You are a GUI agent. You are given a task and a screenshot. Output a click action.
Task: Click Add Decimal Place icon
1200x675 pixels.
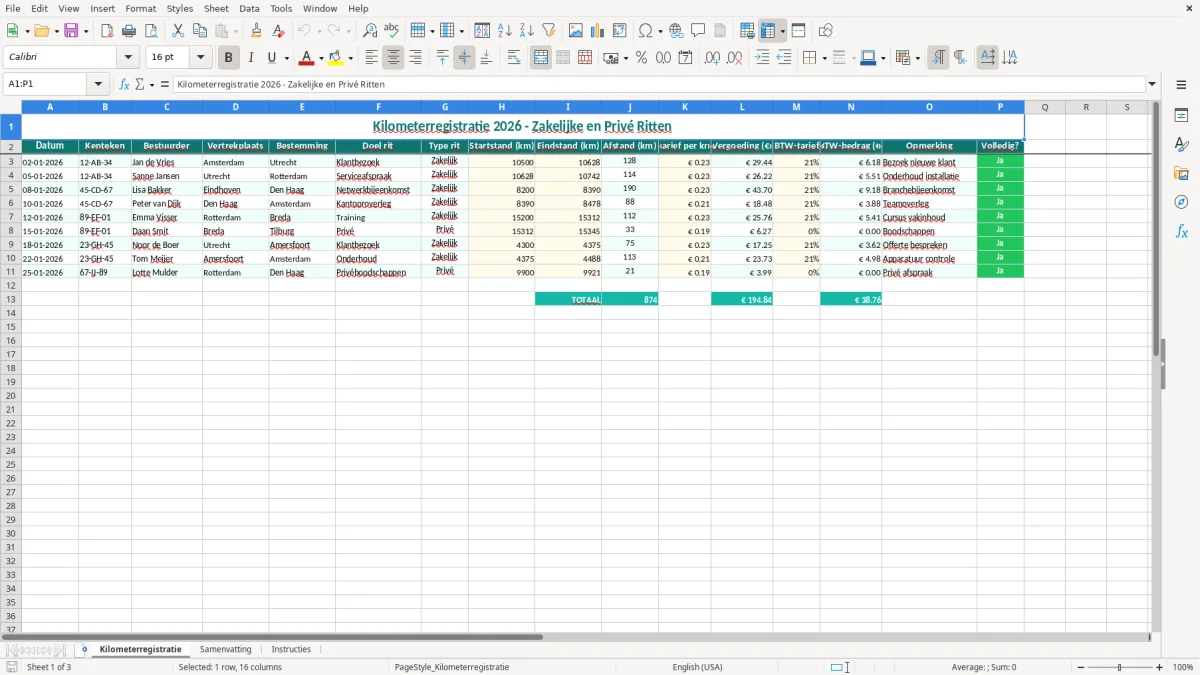713,58
